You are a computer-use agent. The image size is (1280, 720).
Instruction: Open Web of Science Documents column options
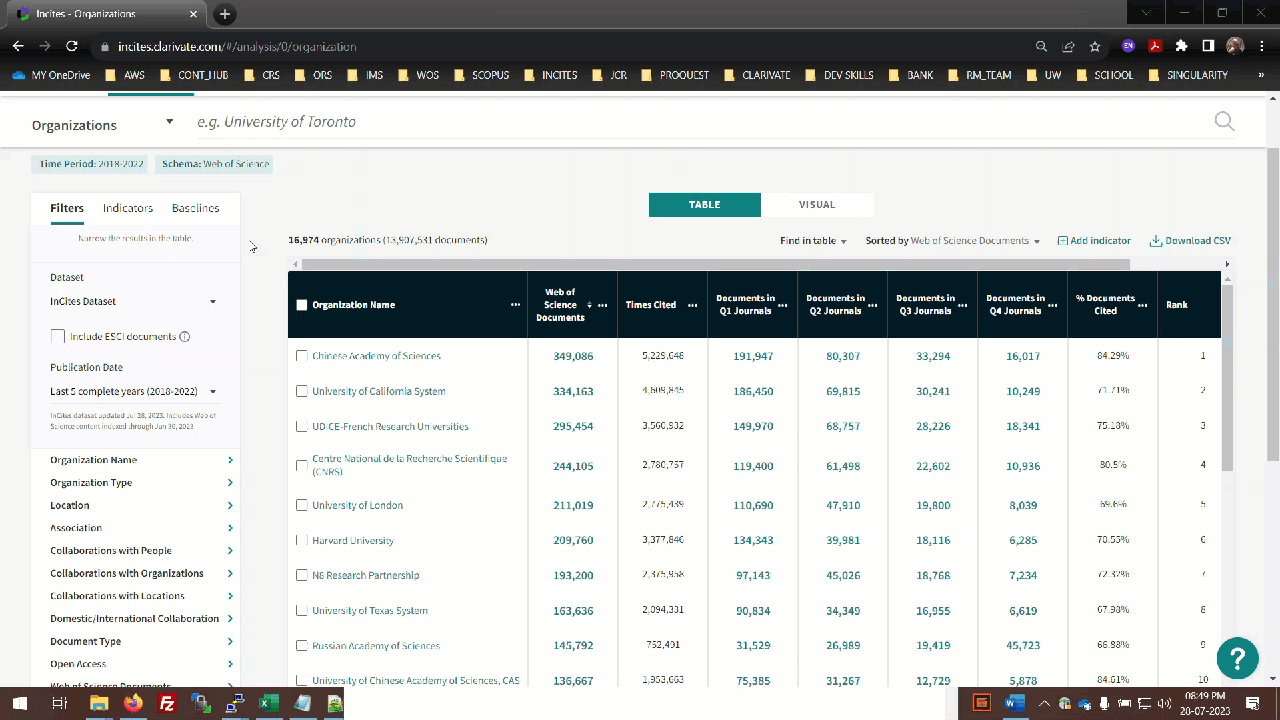(x=603, y=305)
